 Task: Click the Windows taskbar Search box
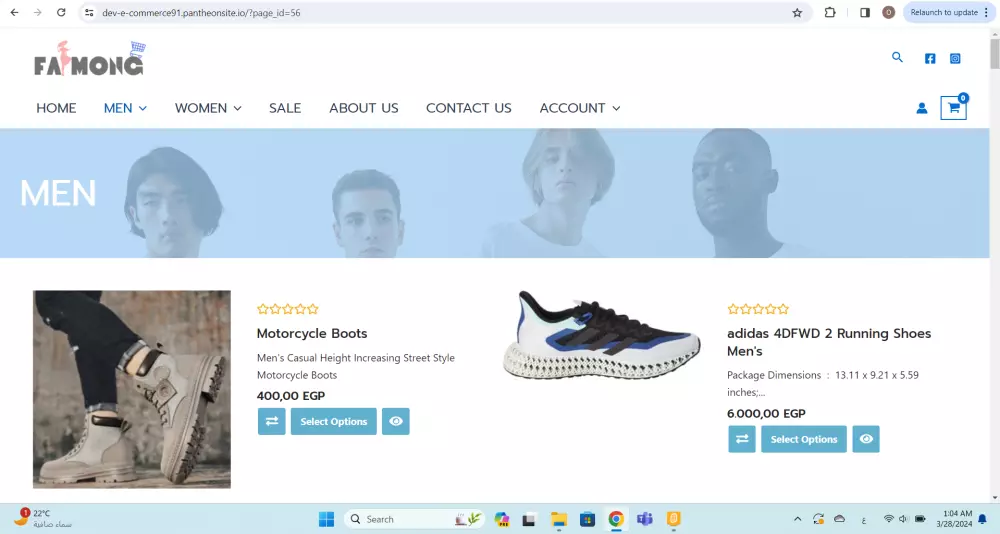point(415,519)
